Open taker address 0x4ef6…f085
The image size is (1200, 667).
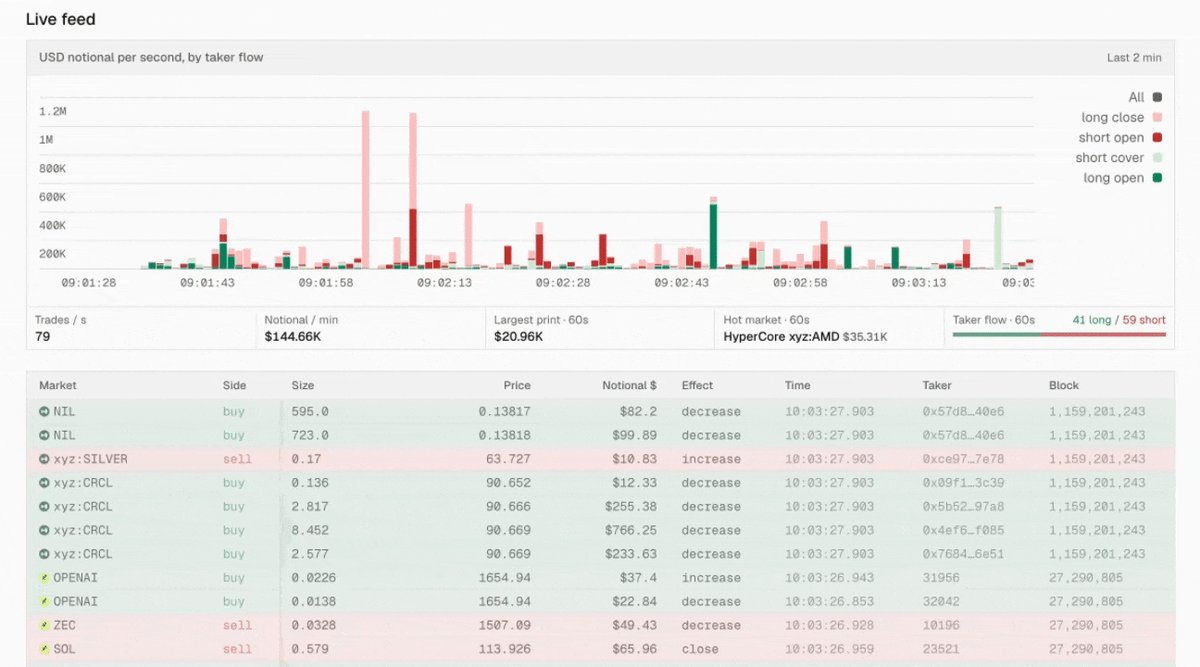click(962, 530)
